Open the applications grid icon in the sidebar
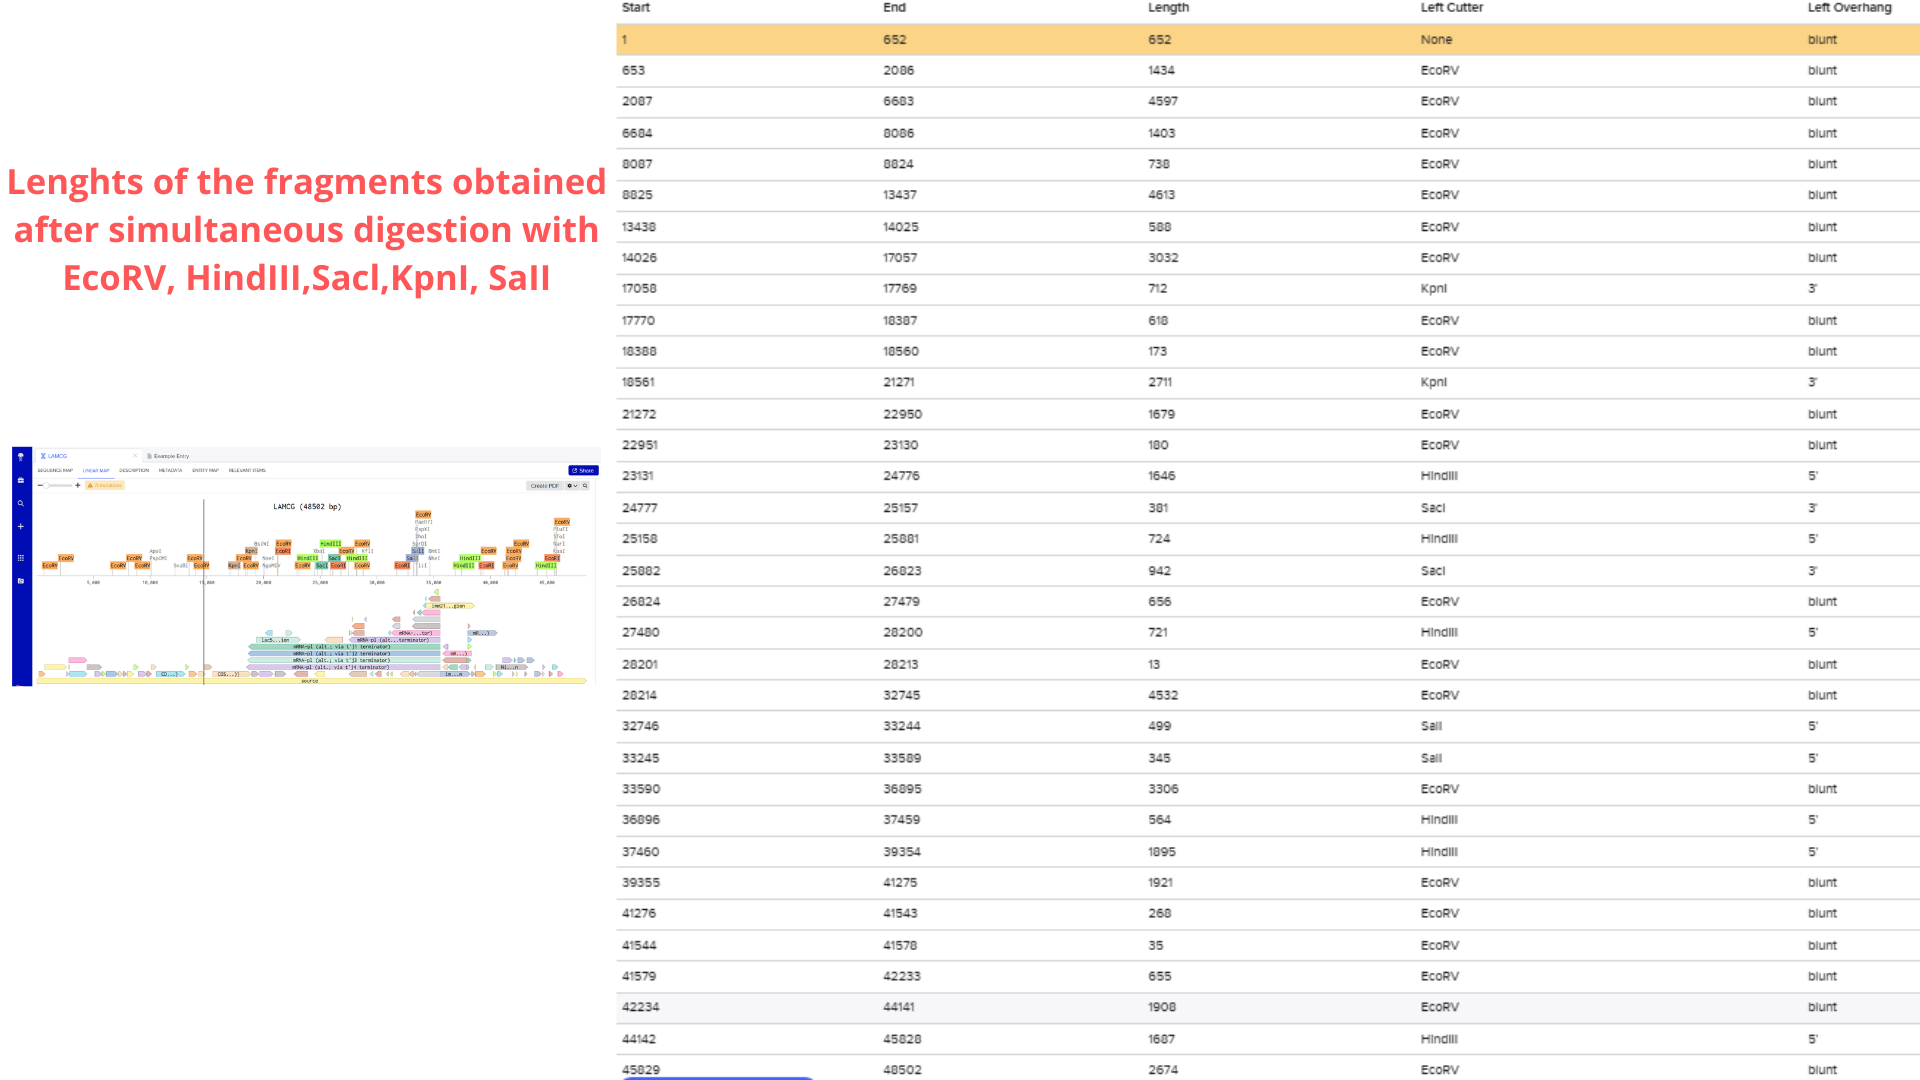Image resolution: width=1920 pixels, height=1080 pixels. click(x=20, y=558)
